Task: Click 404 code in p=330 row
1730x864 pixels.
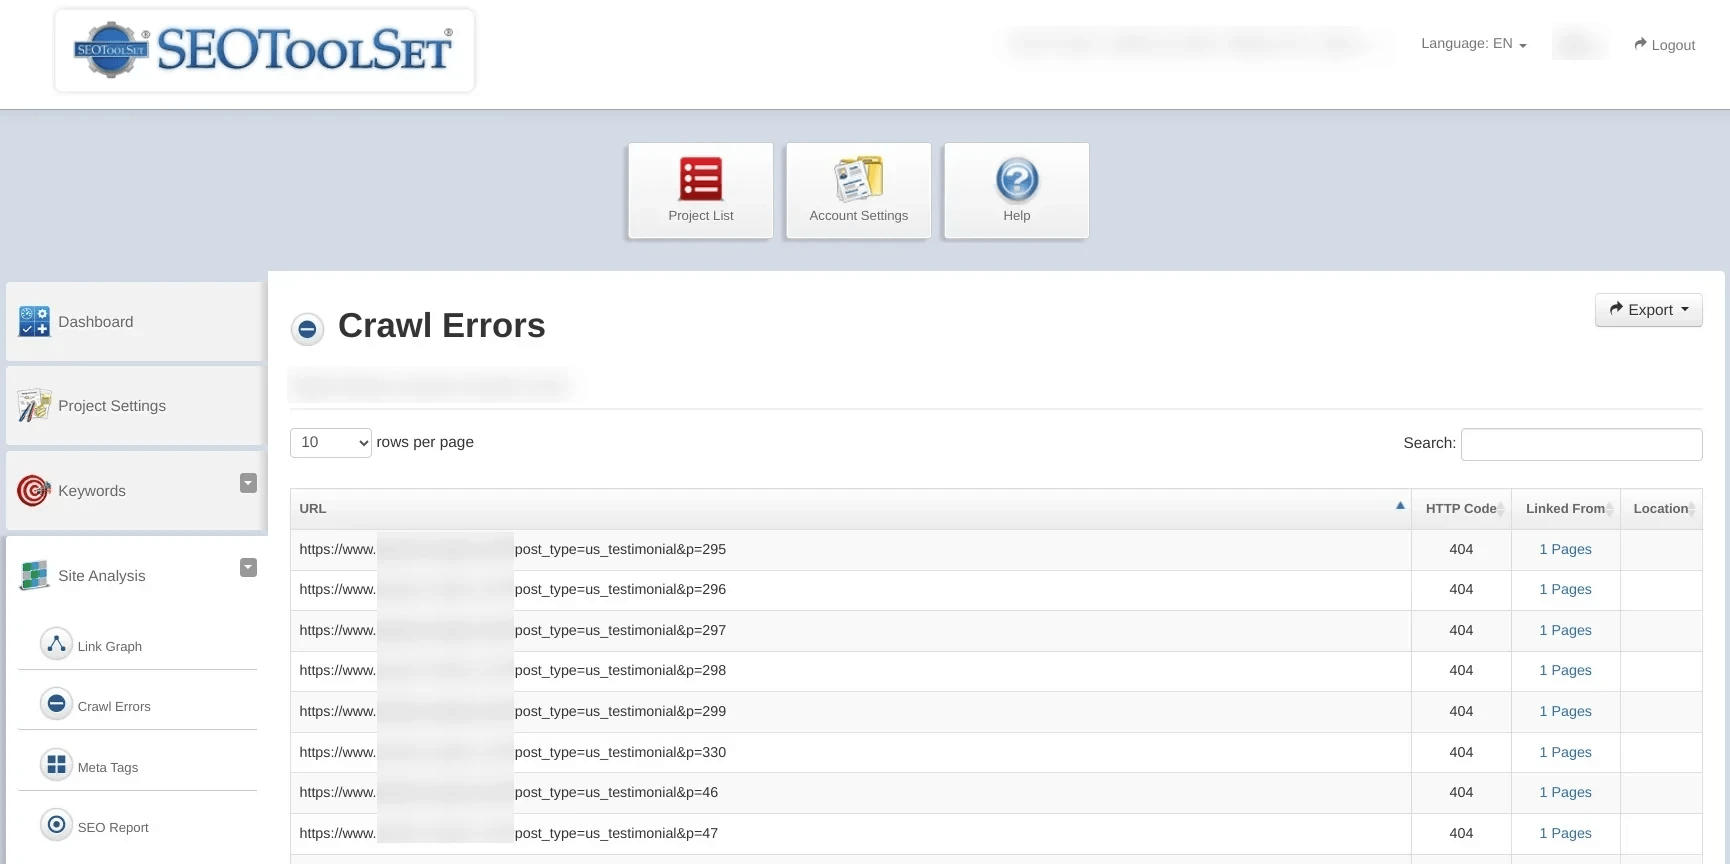Action: click(1461, 752)
